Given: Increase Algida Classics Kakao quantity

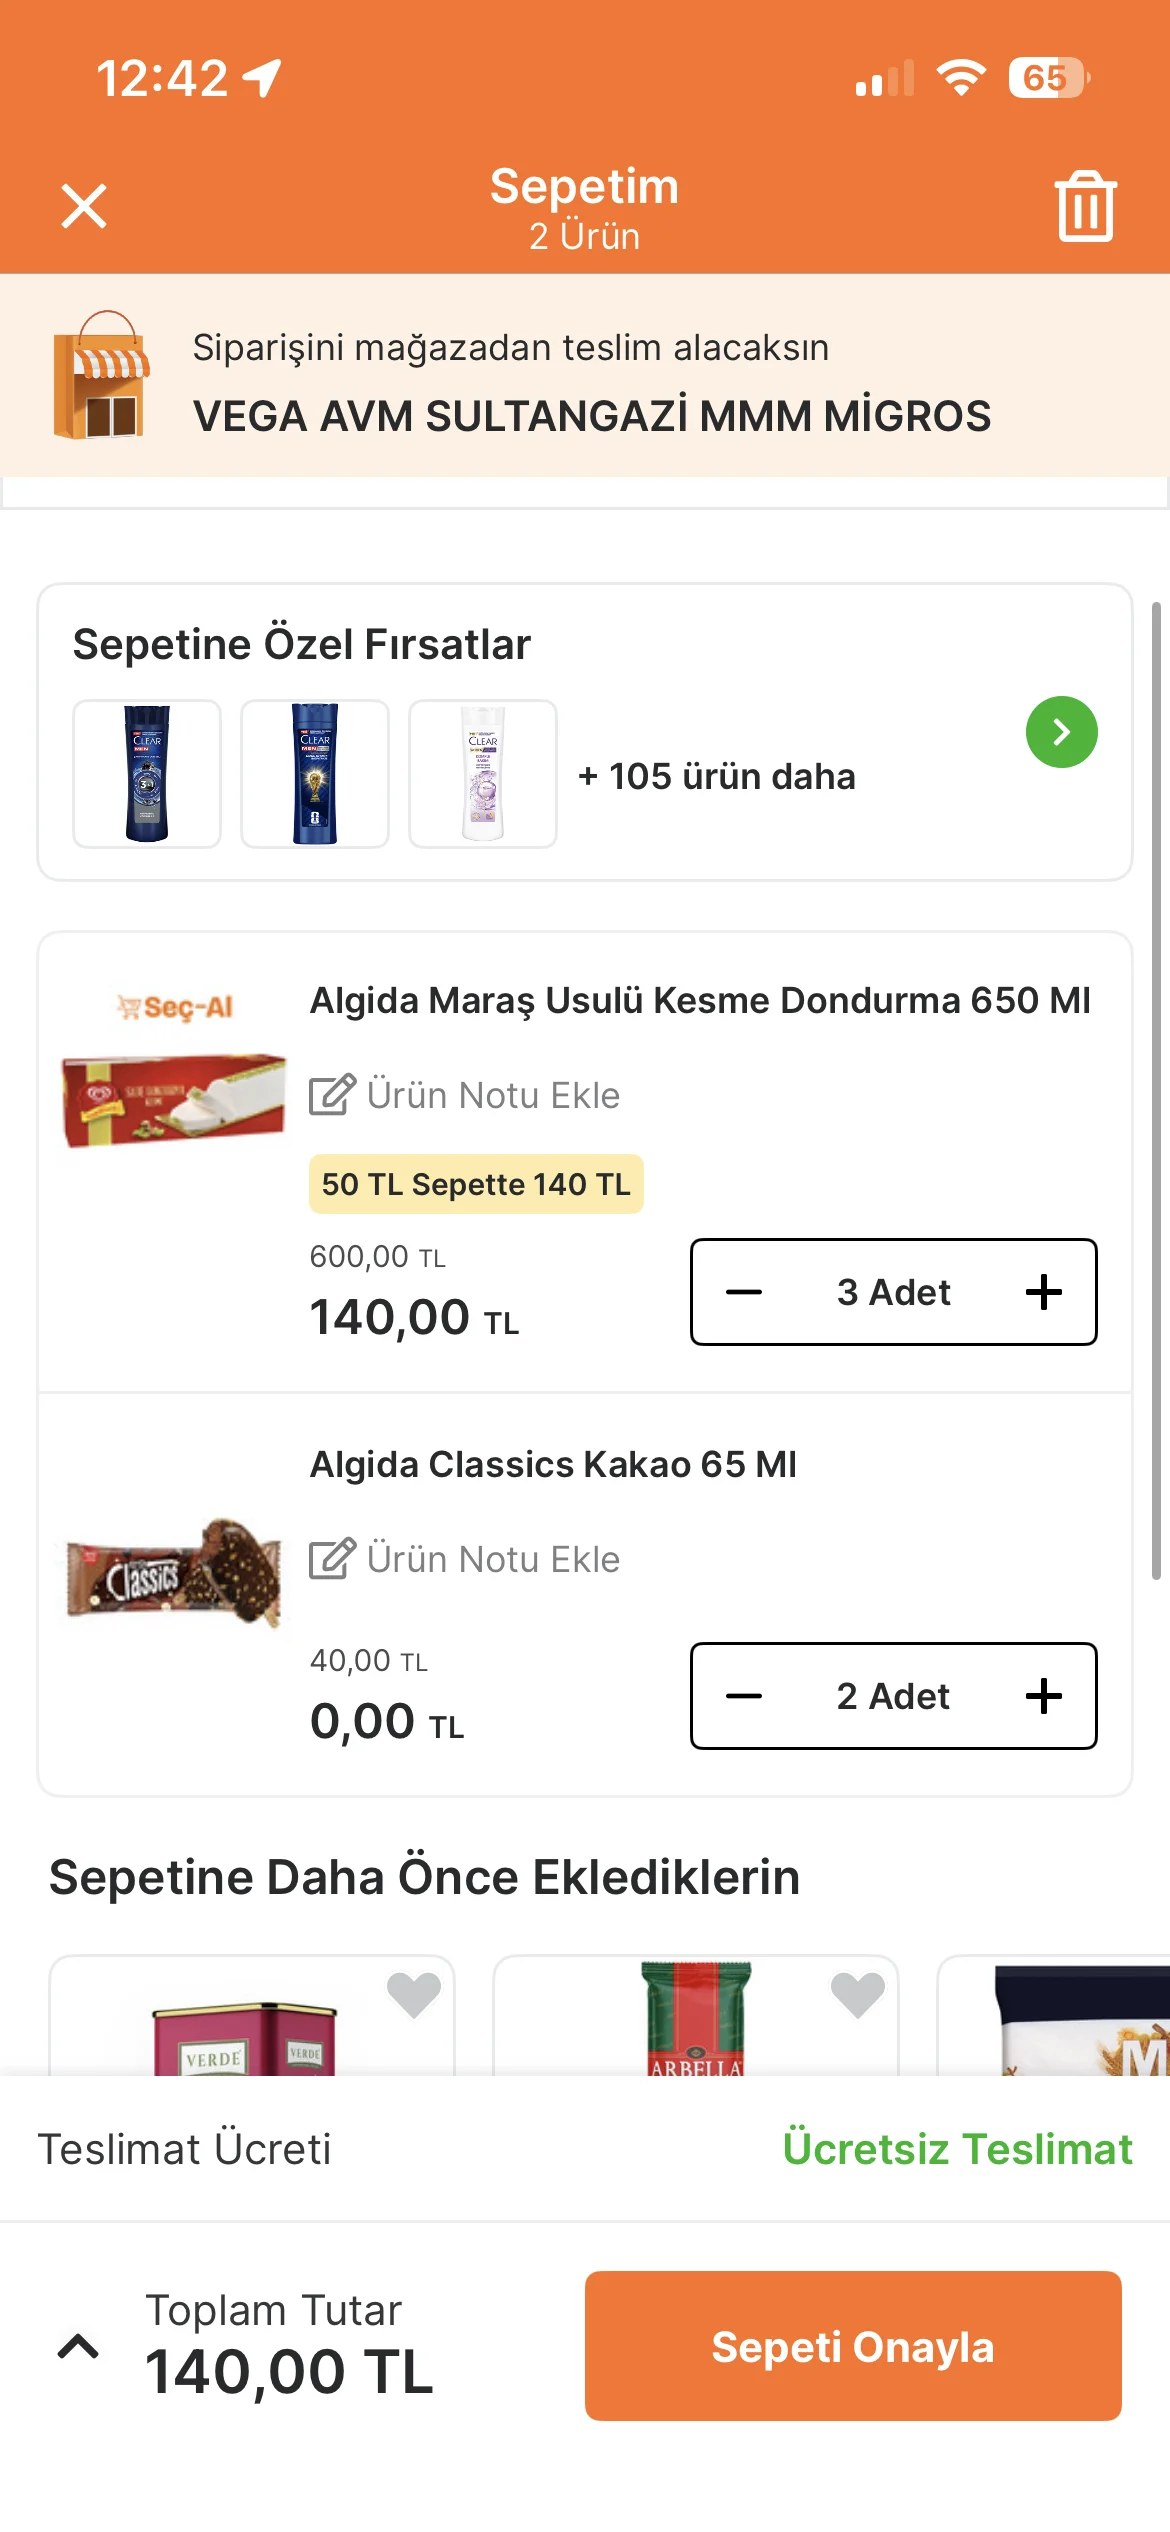Looking at the screenshot, I should click(x=1043, y=1696).
